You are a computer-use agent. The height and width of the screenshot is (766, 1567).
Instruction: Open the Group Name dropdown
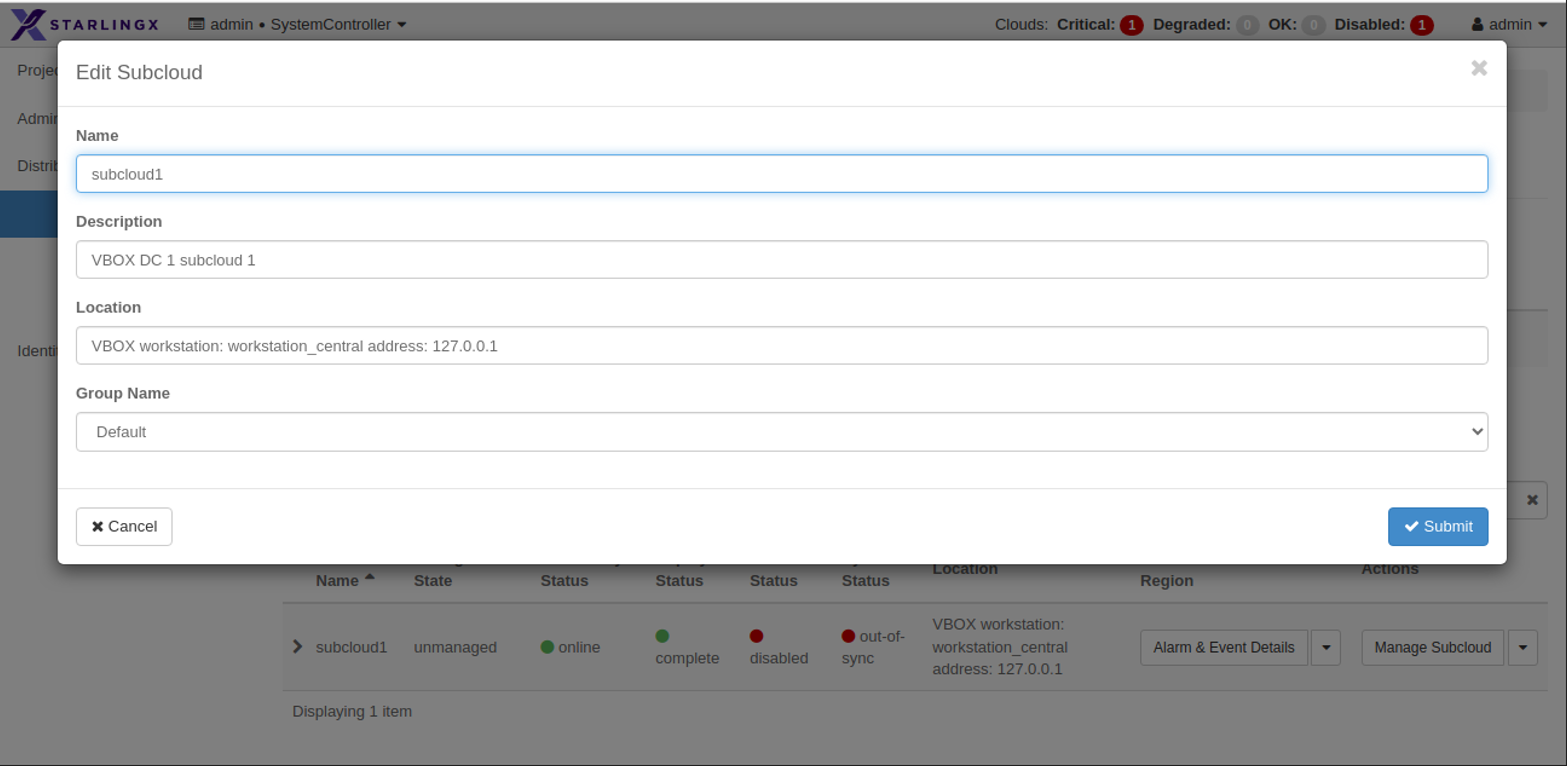[x=781, y=432]
